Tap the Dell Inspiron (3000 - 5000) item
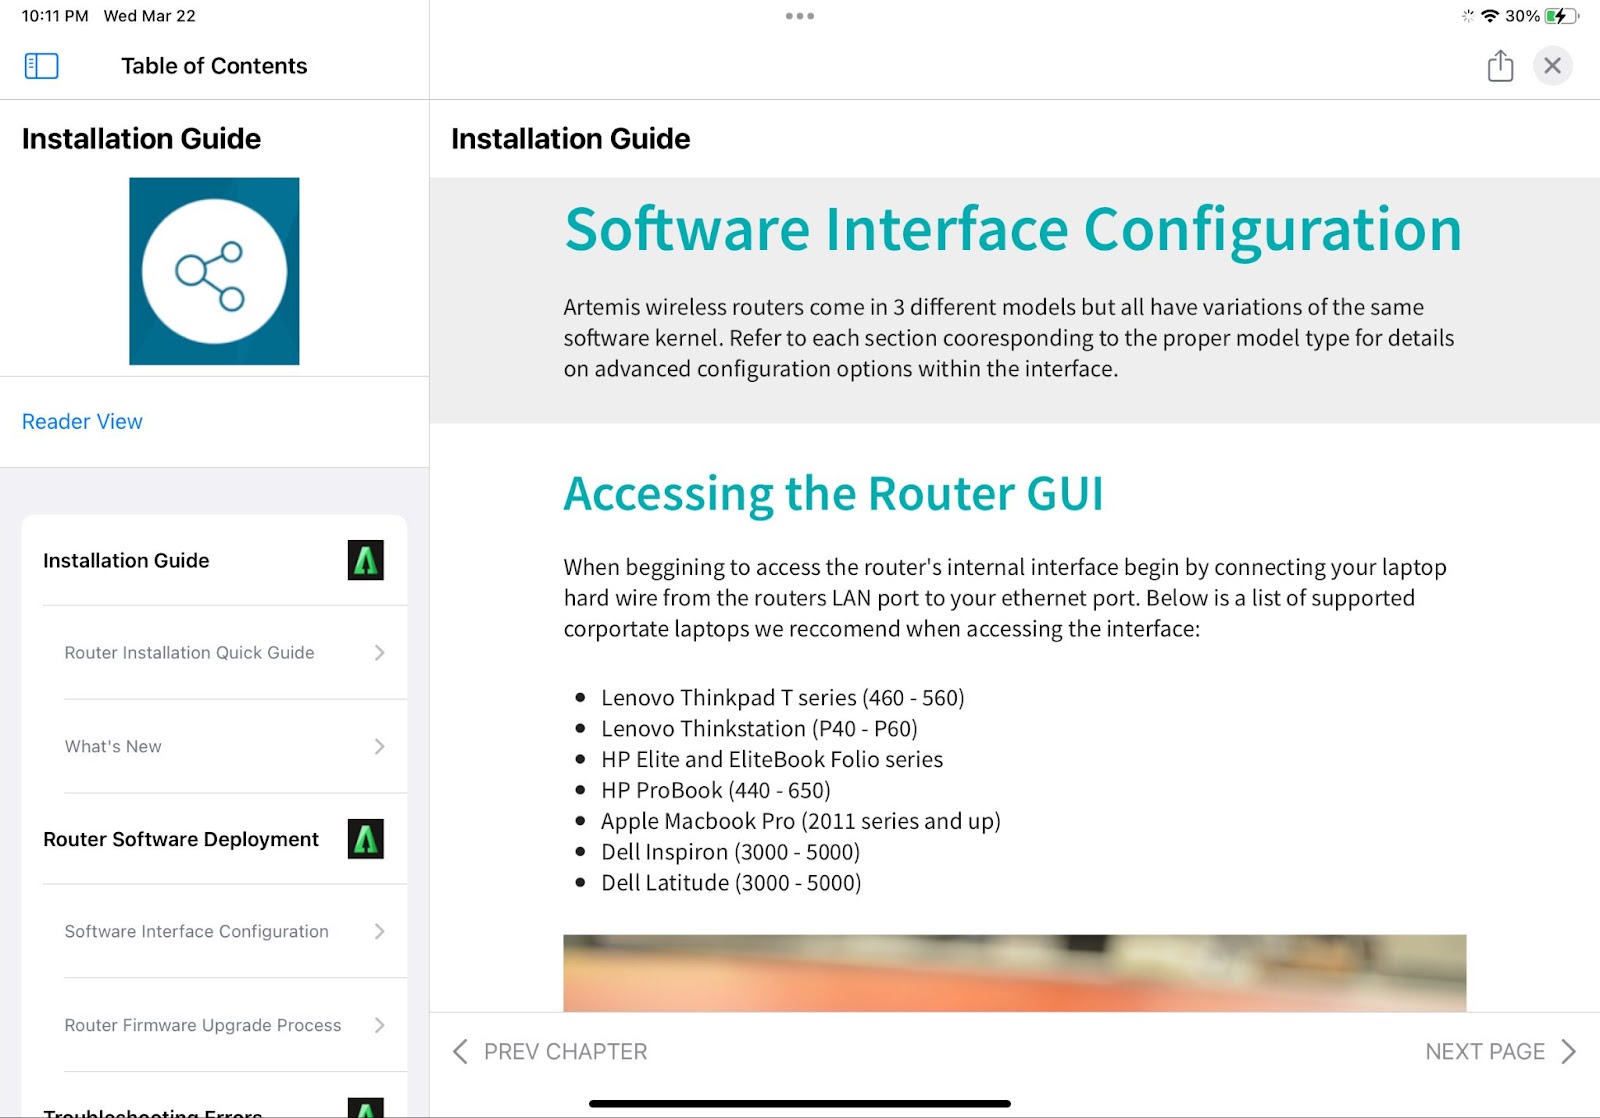1600x1118 pixels. pos(730,853)
